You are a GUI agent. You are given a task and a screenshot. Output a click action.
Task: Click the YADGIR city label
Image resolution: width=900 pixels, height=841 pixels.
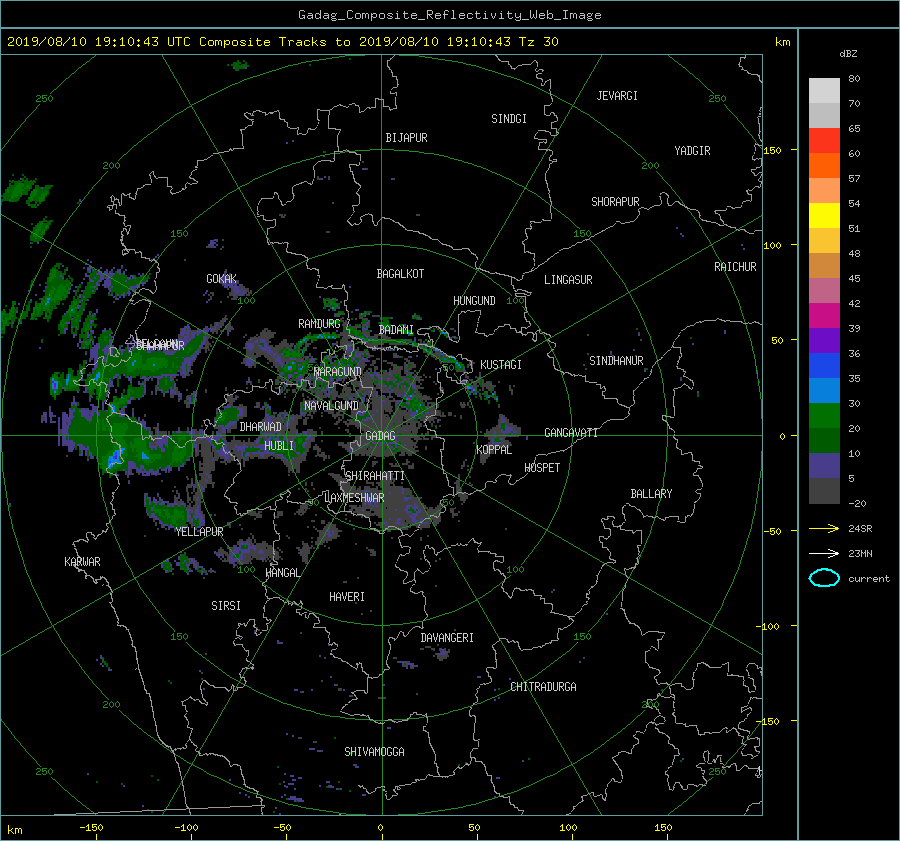coord(692,151)
